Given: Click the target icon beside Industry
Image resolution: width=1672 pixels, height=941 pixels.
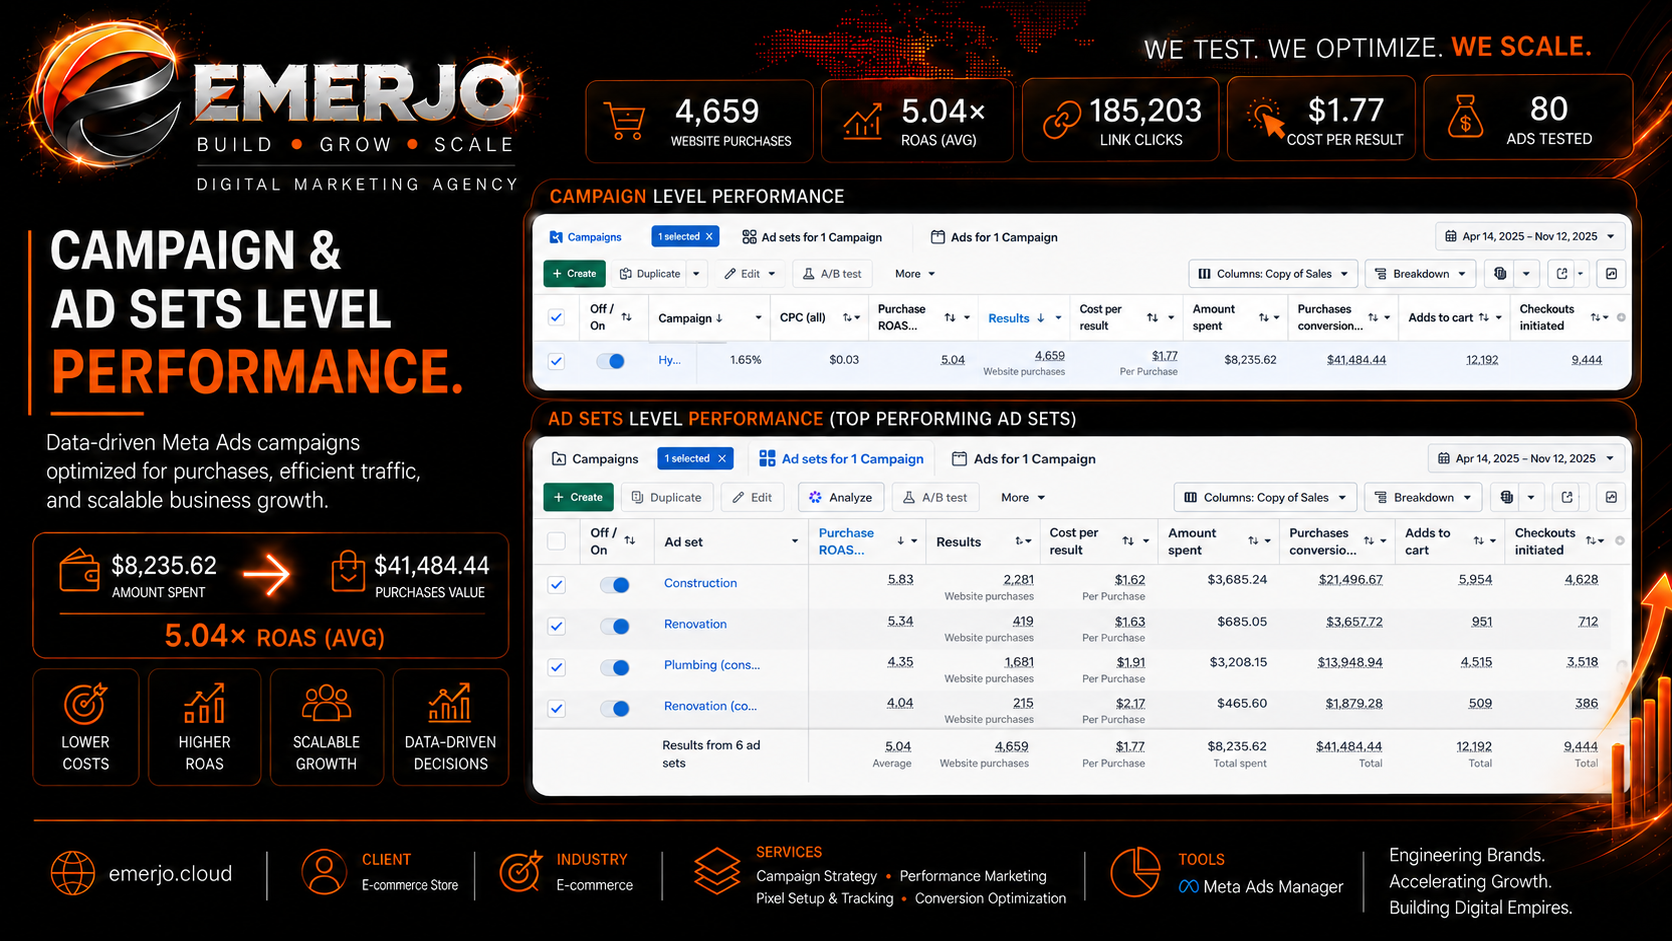Looking at the screenshot, I should click(520, 871).
